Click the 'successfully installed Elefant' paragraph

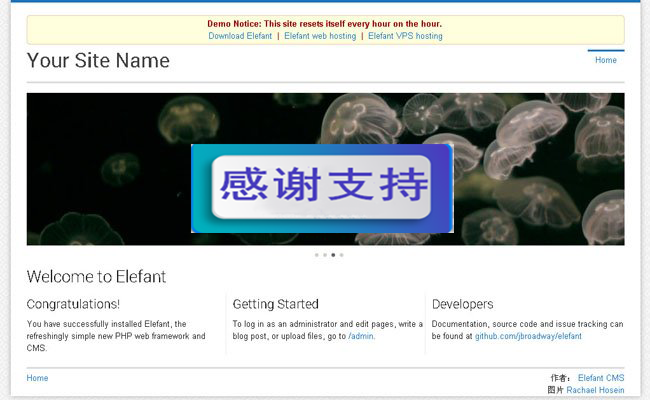tap(116, 336)
